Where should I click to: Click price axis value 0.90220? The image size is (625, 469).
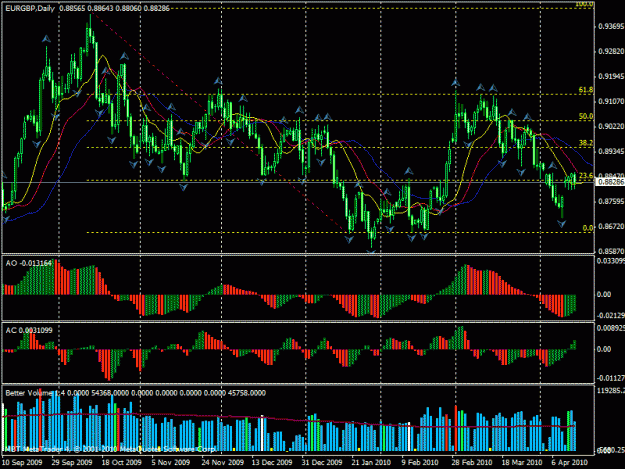(611, 126)
